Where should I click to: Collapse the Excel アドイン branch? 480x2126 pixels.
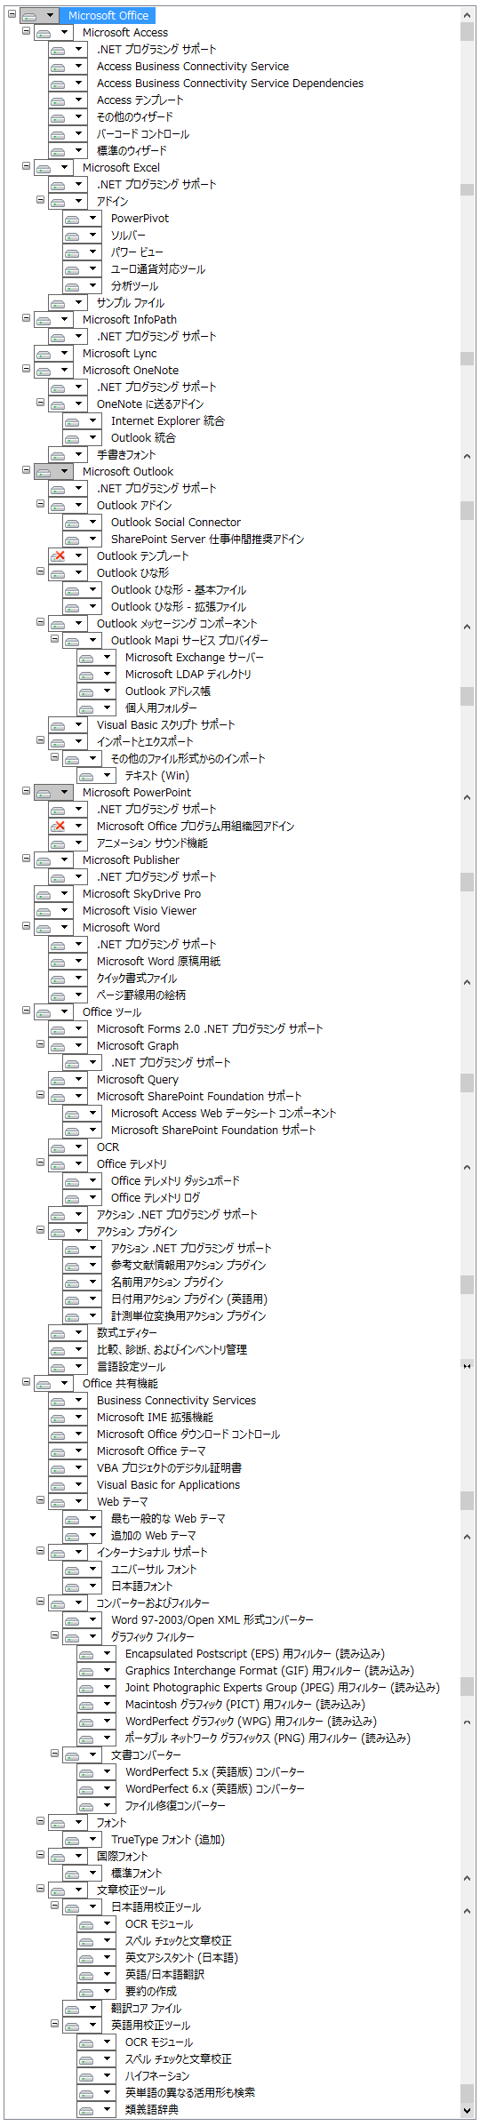tap(40, 201)
